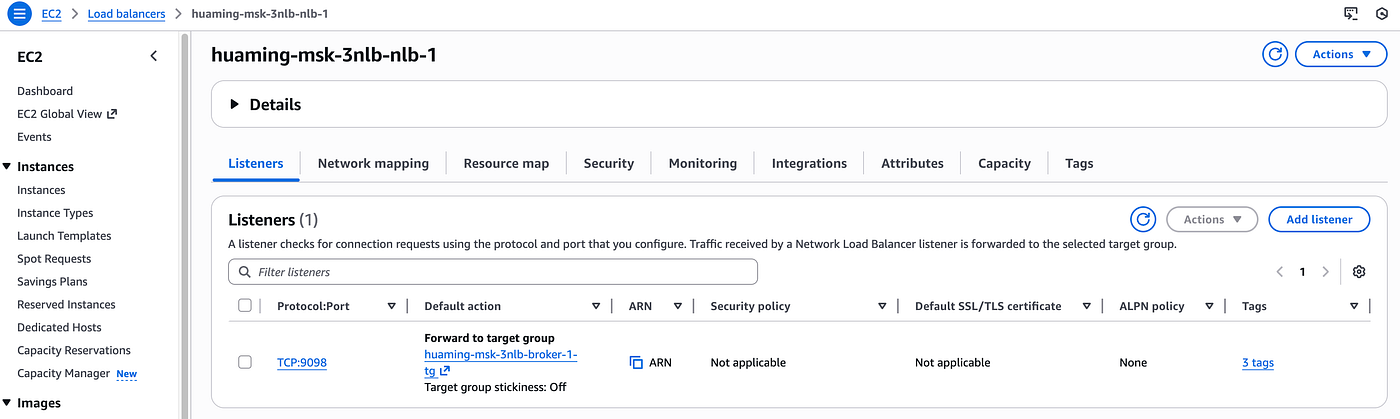Click external link icon by EC2 Global View
1400x419 pixels.
pos(112,114)
